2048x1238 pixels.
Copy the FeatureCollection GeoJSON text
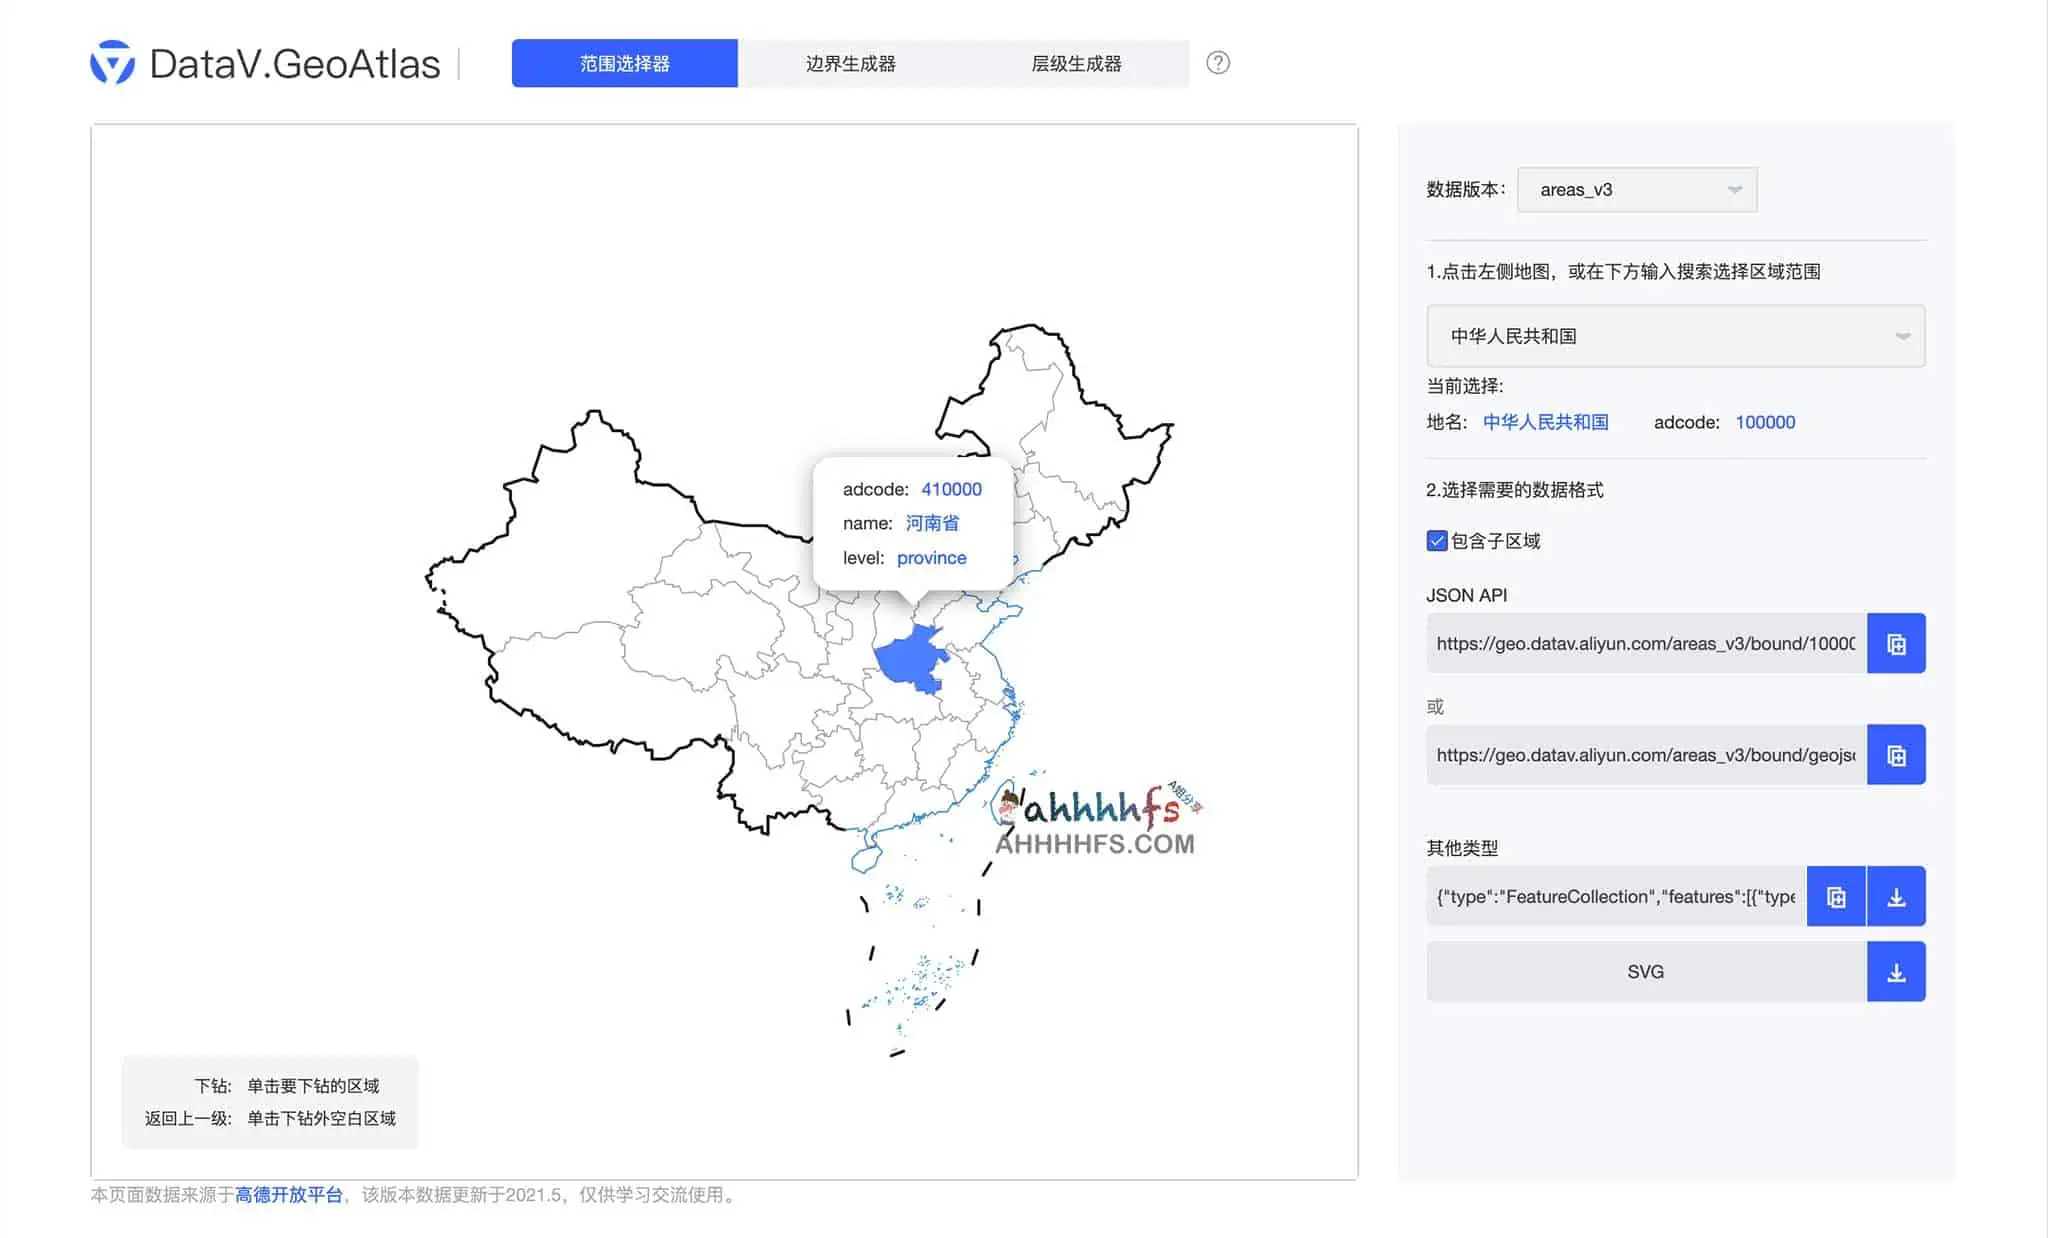1836,896
